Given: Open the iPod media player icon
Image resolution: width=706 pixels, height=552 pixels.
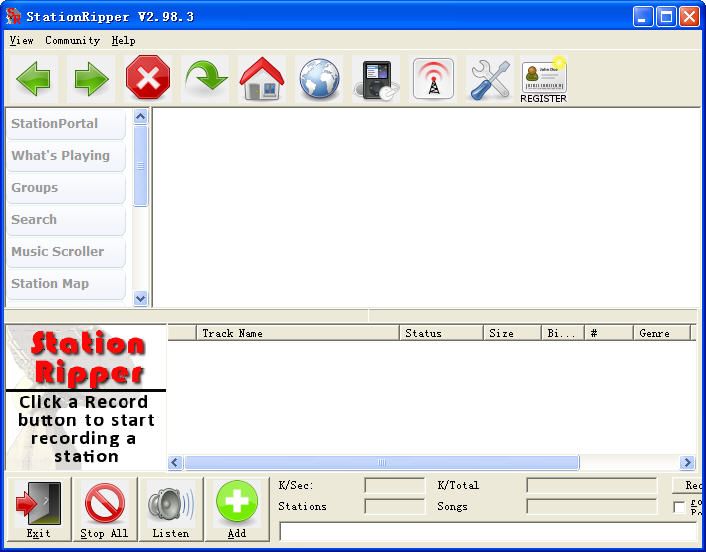Looking at the screenshot, I should tap(376, 79).
